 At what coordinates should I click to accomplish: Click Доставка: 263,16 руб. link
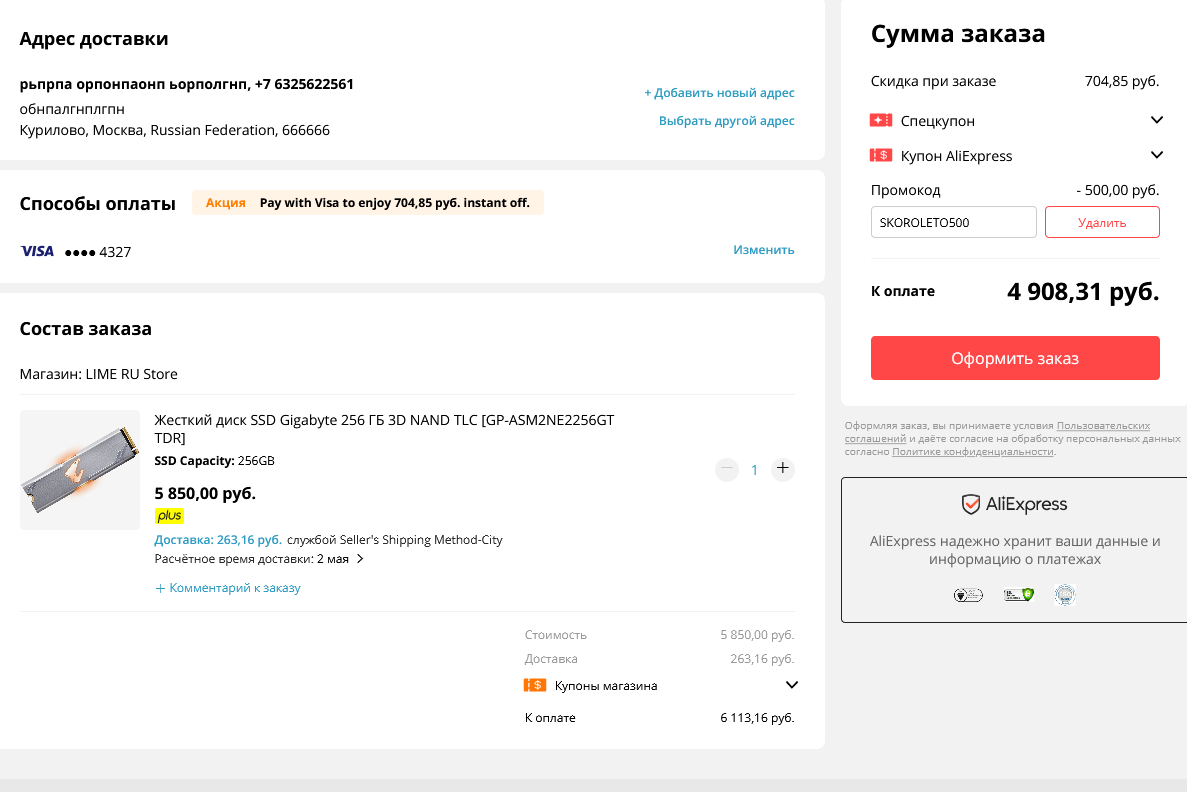pyautogui.click(x=218, y=540)
